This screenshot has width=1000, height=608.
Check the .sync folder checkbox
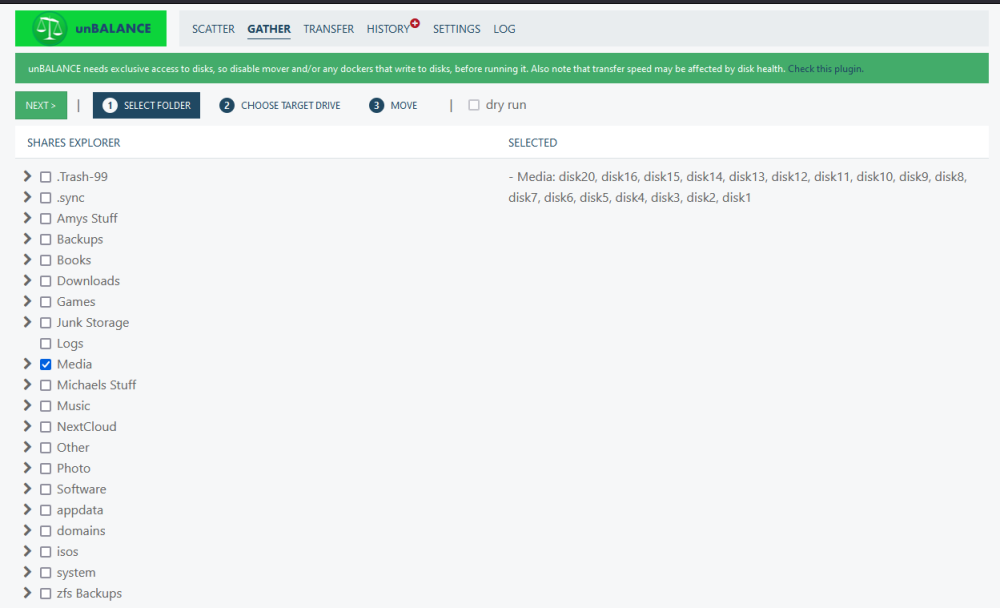(45, 198)
